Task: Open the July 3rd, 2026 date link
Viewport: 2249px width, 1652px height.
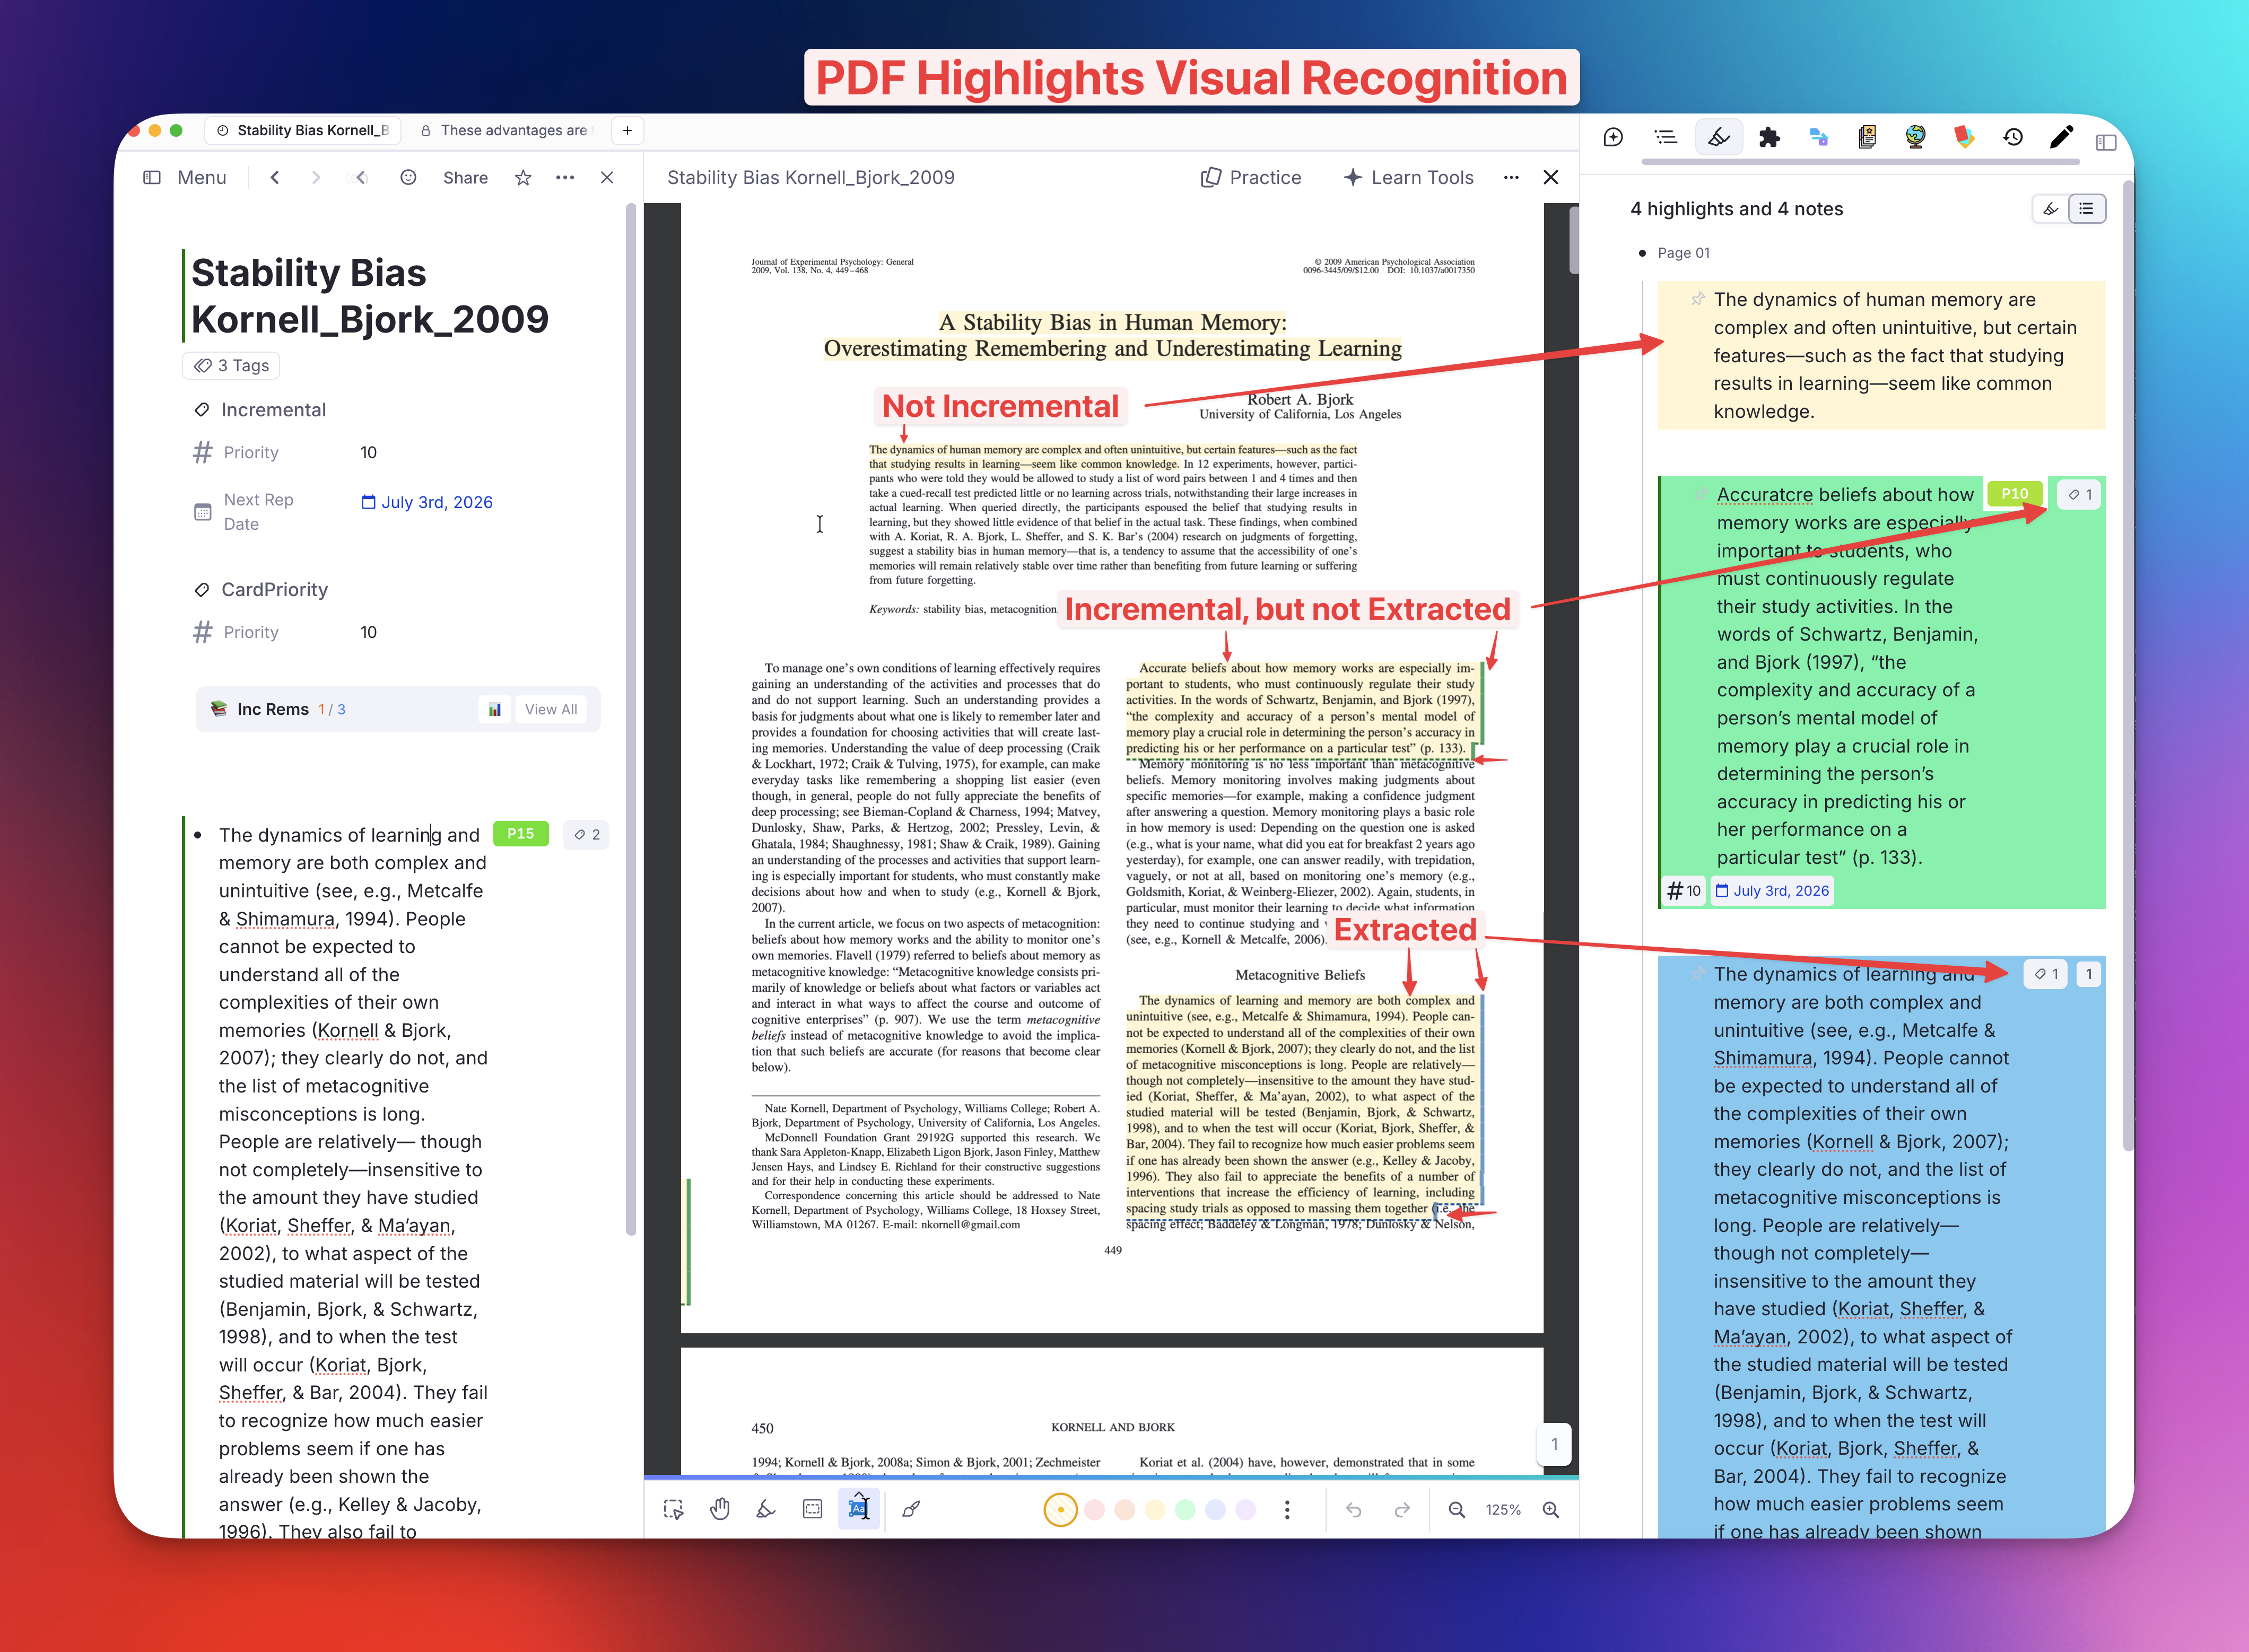Action: (427, 502)
